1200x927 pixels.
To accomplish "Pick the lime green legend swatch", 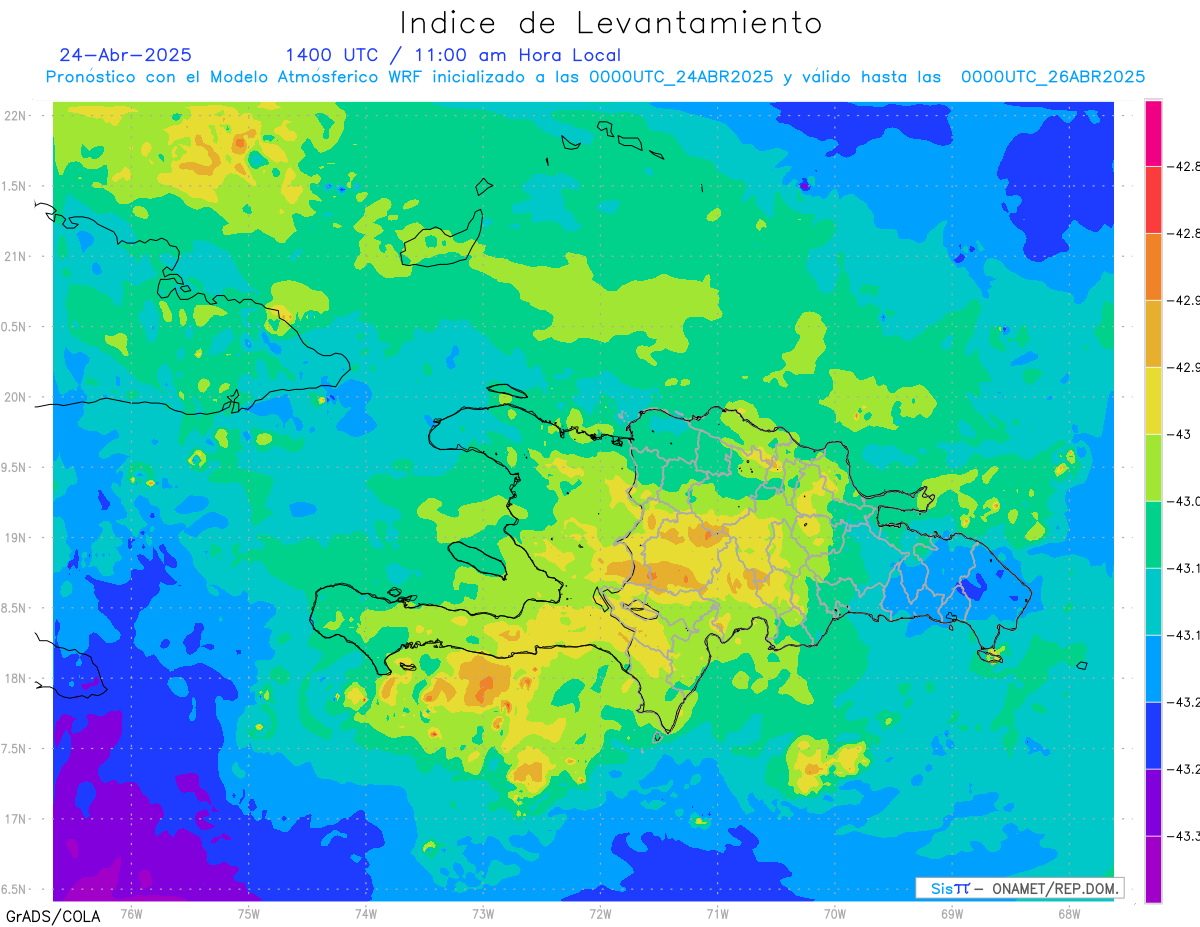I will click(1153, 468).
